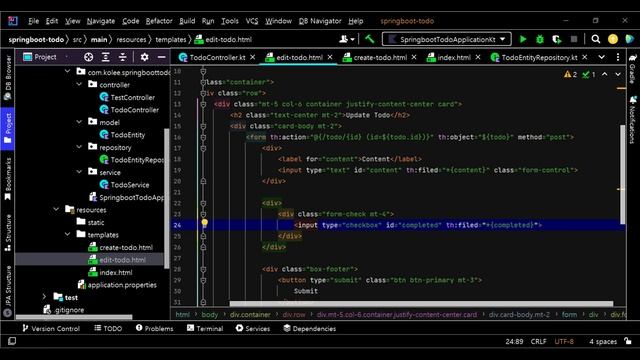Open the File menu
The height and width of the screenshot is (360, 640).
click(33, 21)
